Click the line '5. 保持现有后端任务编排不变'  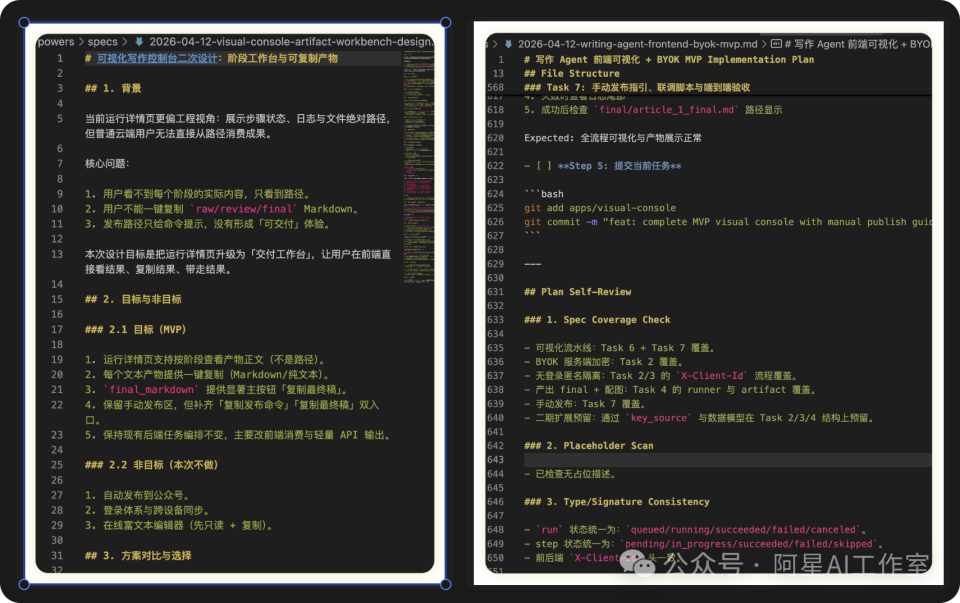pyautogui.click(x=238, y=435)
